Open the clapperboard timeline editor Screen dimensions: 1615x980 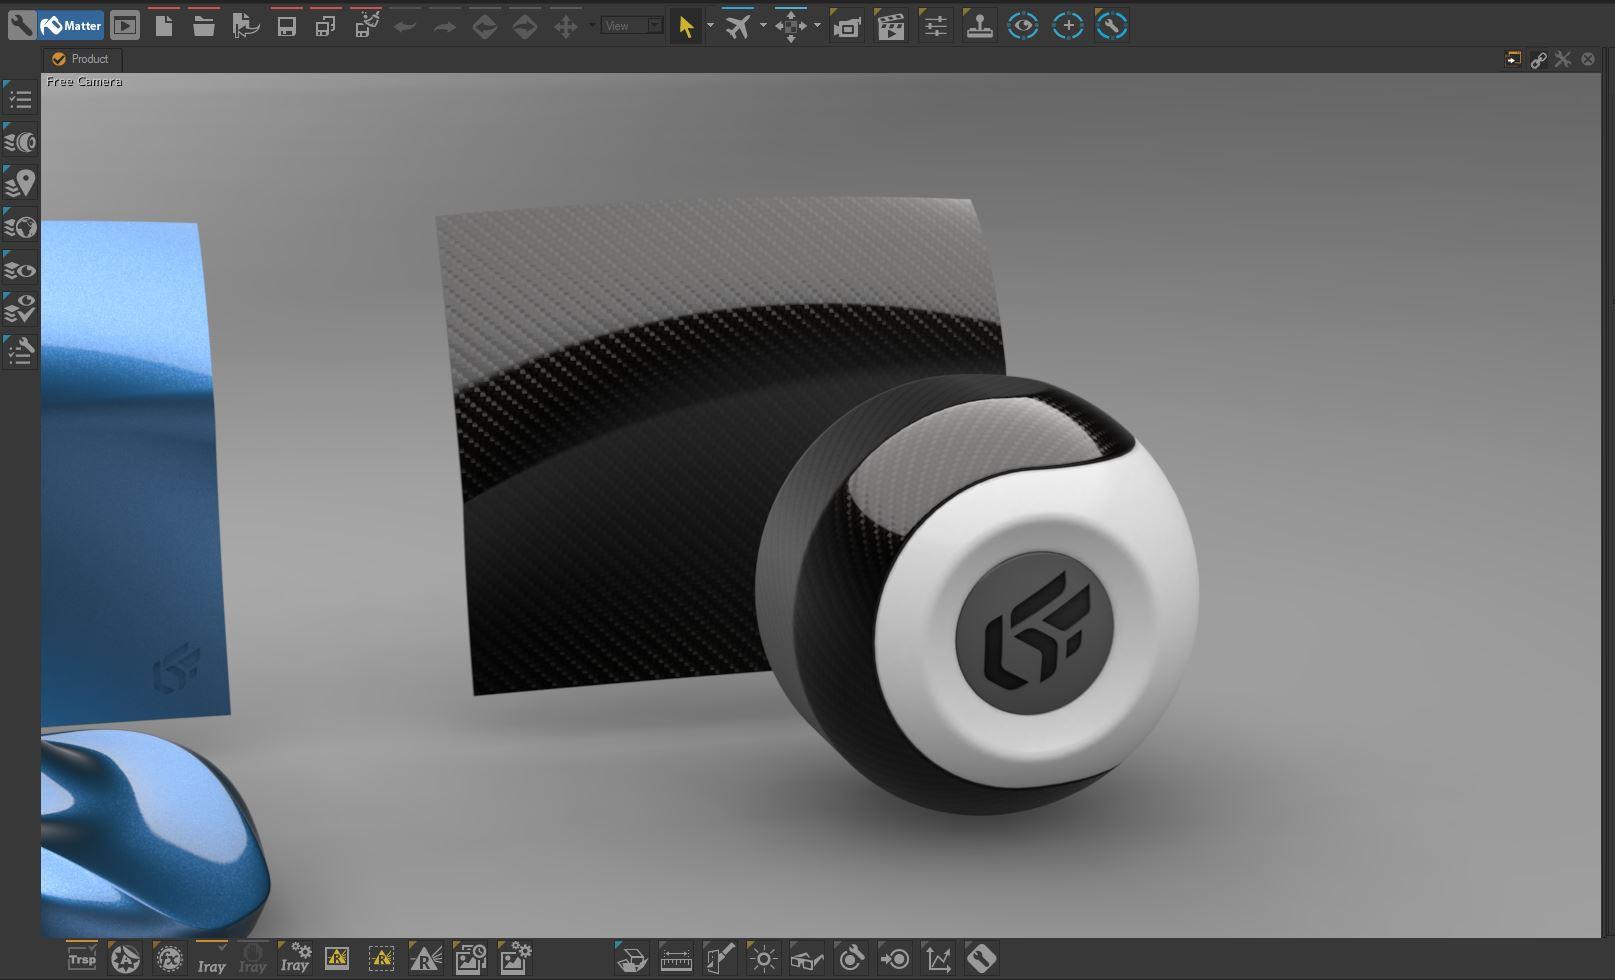[x=891, y=26]
